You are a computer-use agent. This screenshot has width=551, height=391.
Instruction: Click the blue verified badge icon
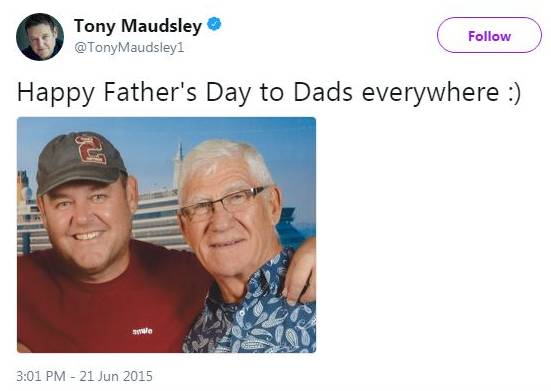coord(214,24)
